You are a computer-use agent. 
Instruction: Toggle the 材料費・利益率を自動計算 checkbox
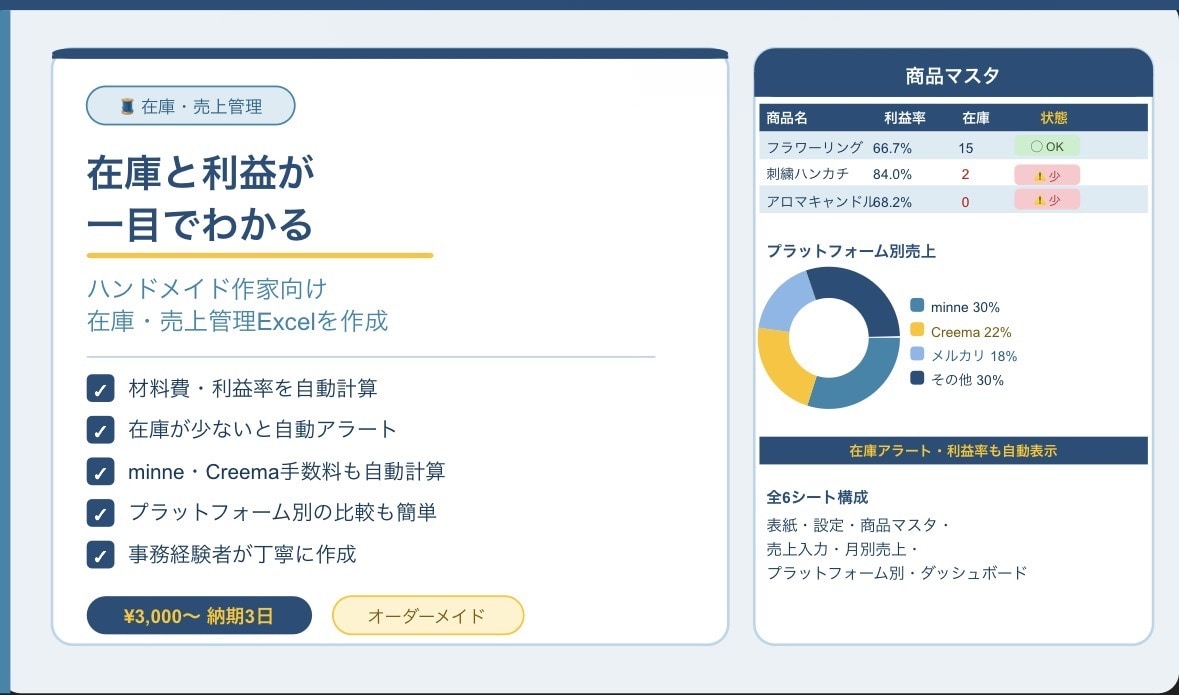101,389
